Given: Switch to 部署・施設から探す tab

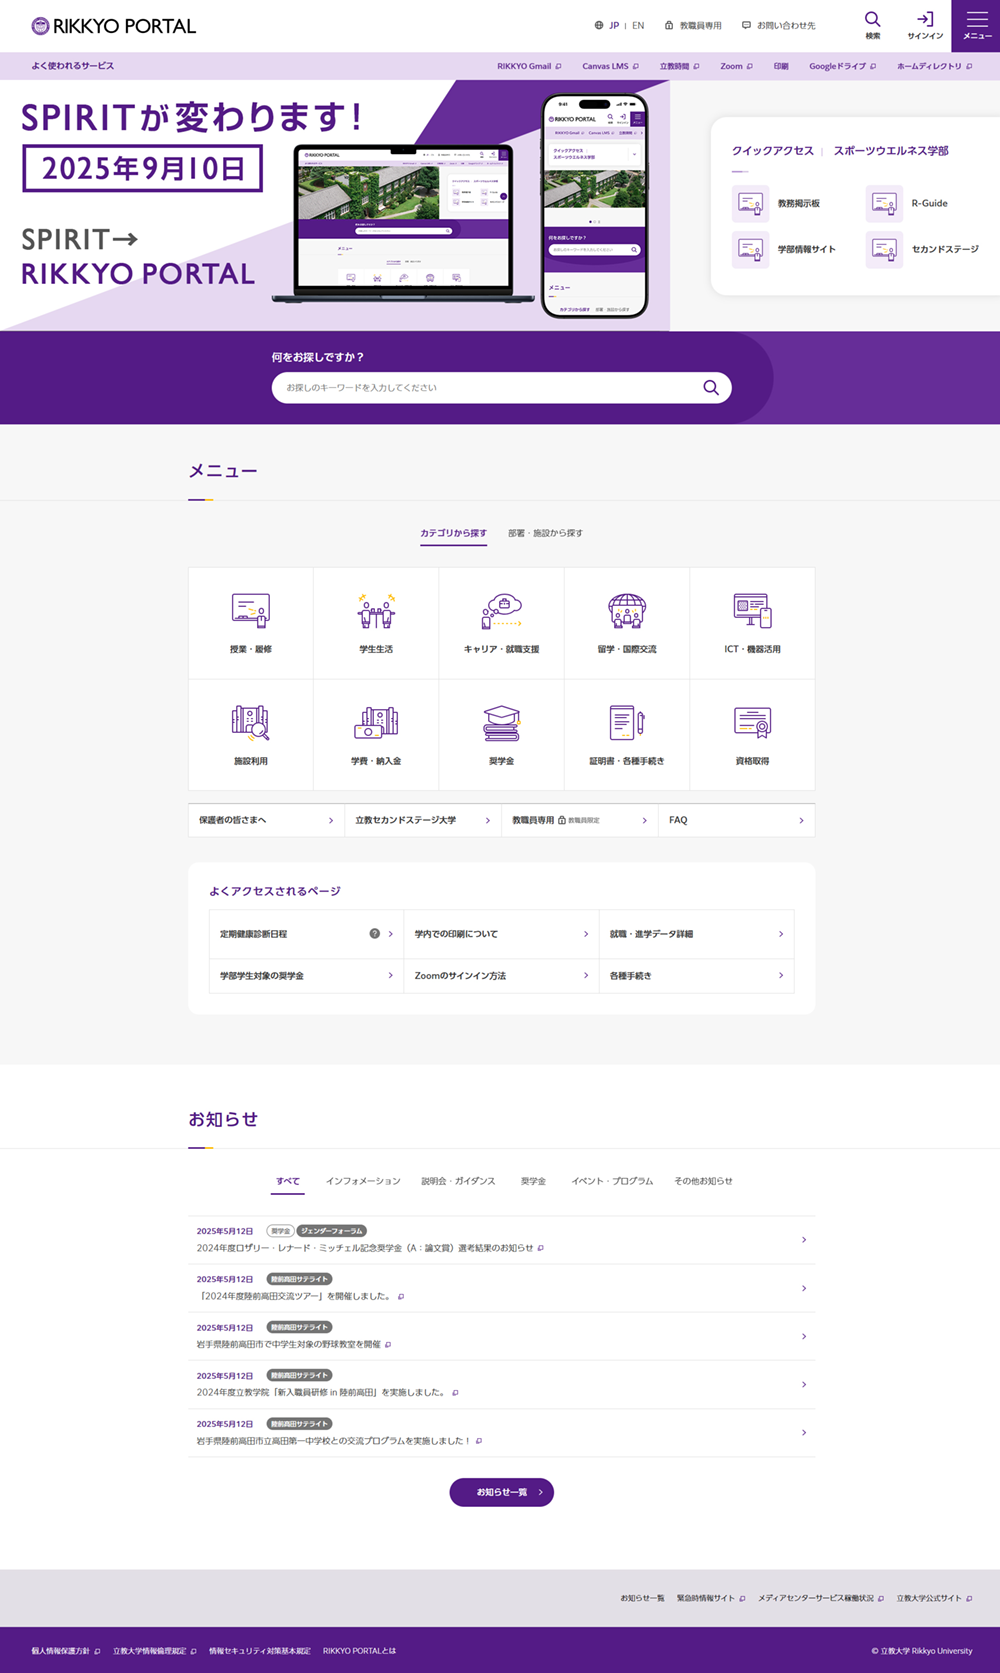Looking at the screenshot, I should (545, 533).
